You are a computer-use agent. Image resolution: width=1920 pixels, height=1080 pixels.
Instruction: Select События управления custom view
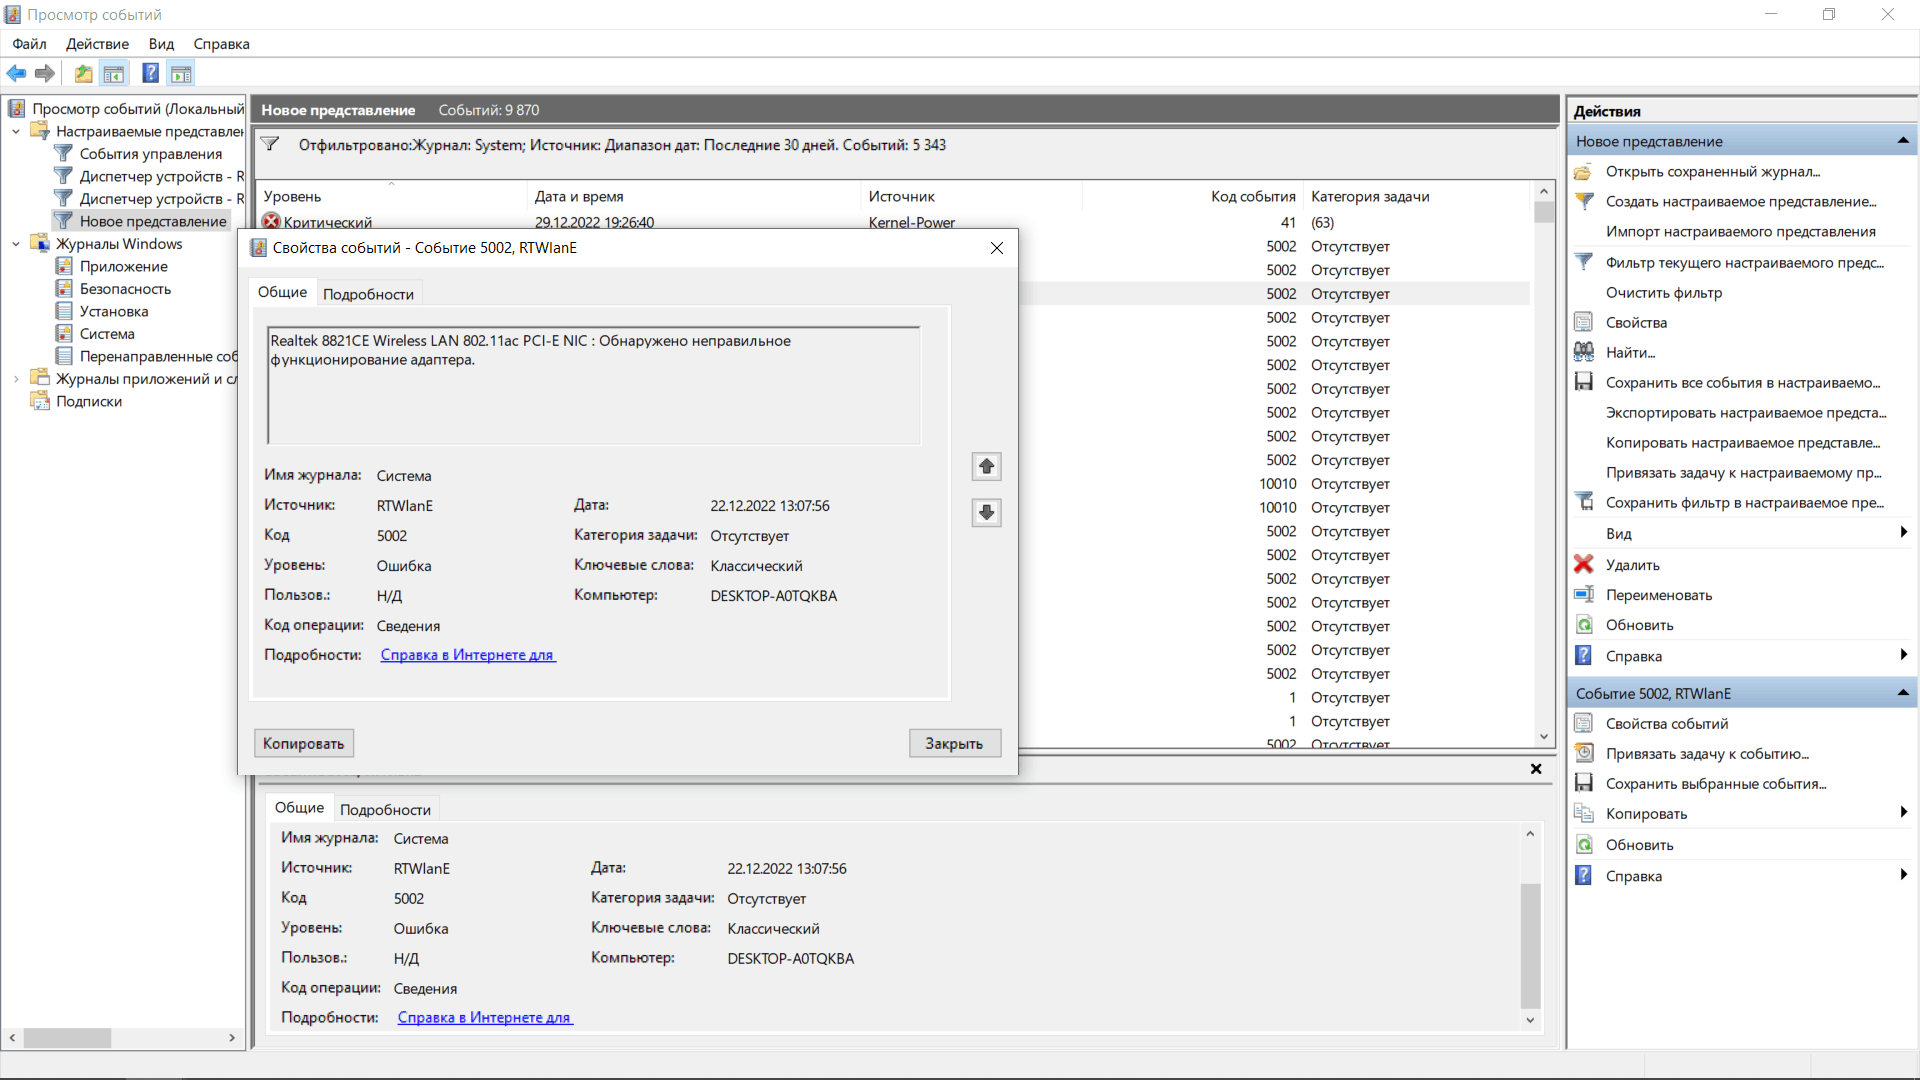click(150, 153)
